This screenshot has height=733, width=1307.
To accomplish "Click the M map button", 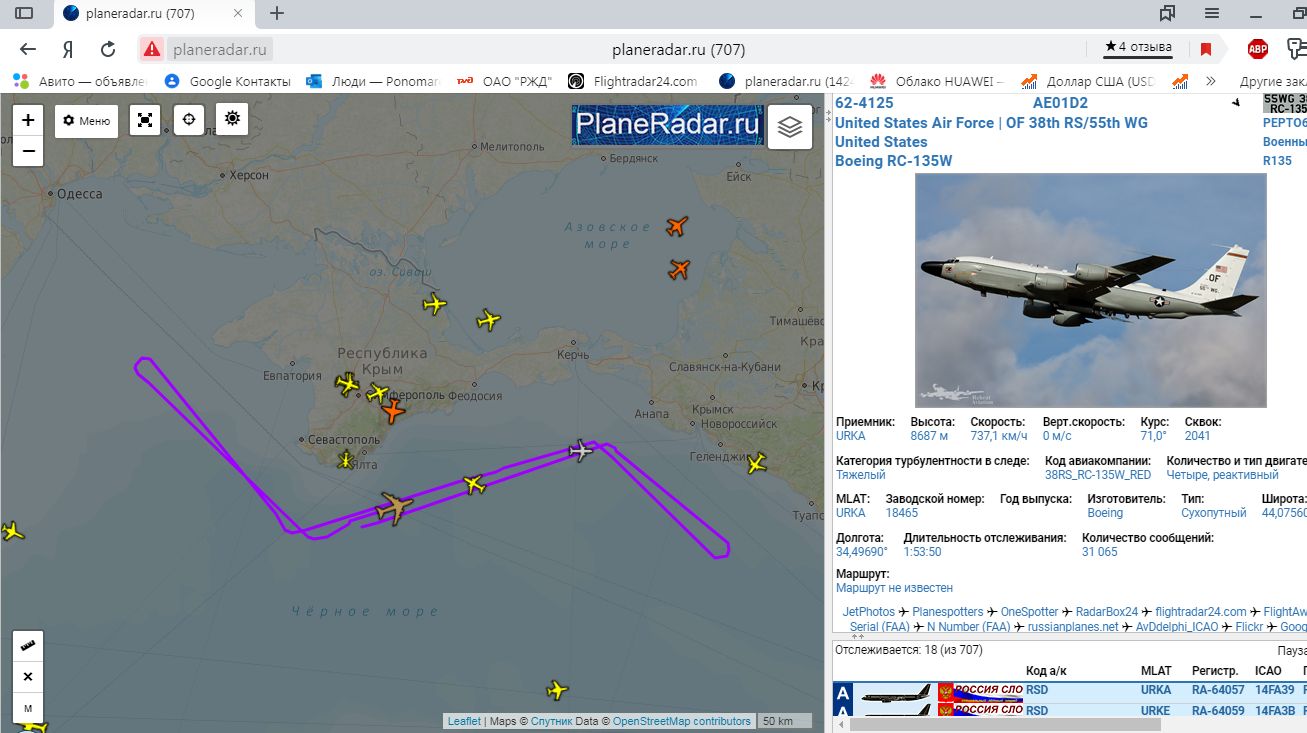I will [x=28, y=708].
